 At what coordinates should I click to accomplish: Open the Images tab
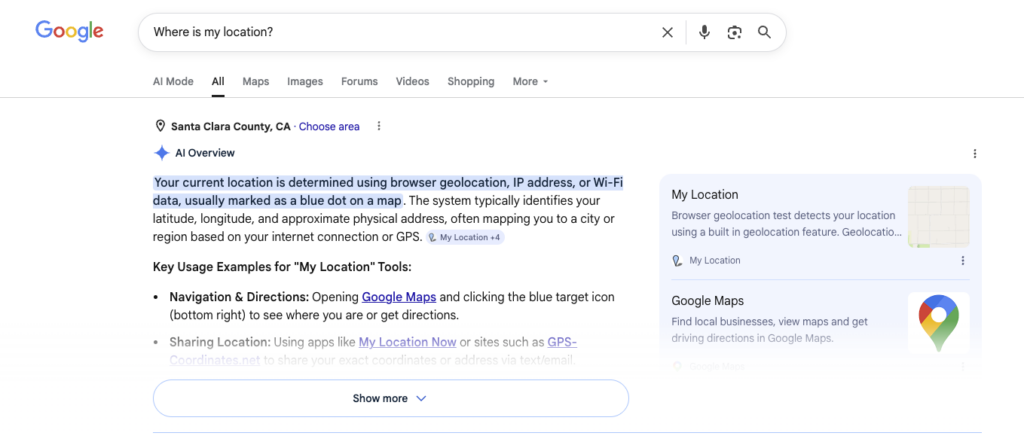click(305, 82)
